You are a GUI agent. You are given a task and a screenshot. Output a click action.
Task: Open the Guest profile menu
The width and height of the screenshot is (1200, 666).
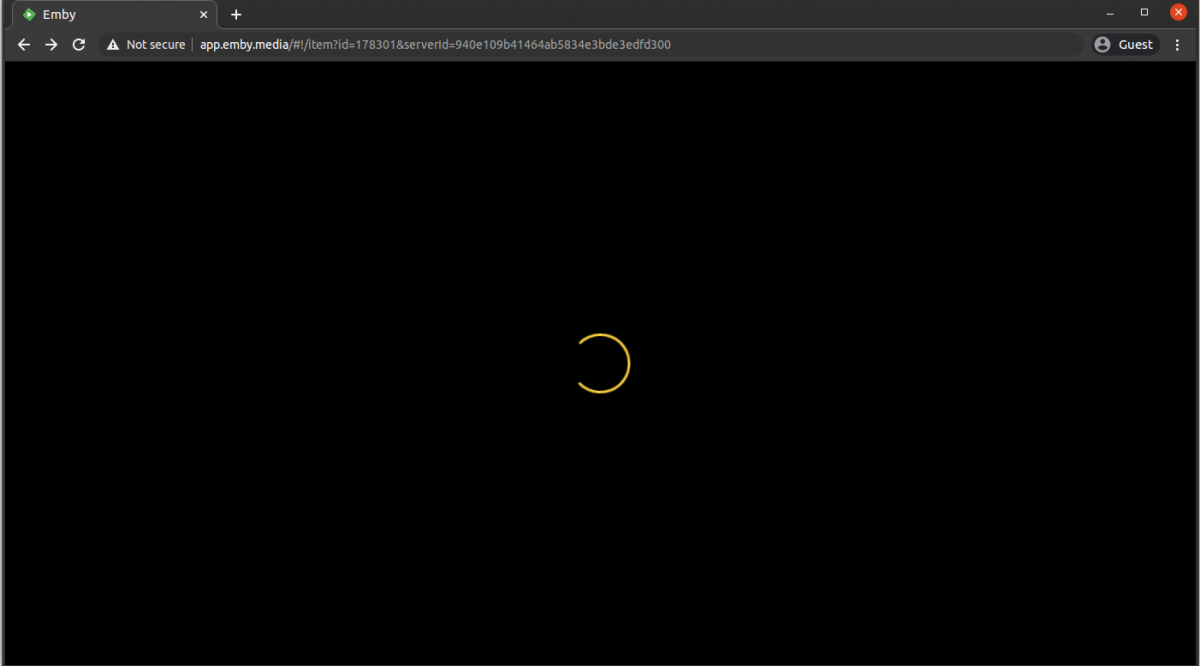1124,45
